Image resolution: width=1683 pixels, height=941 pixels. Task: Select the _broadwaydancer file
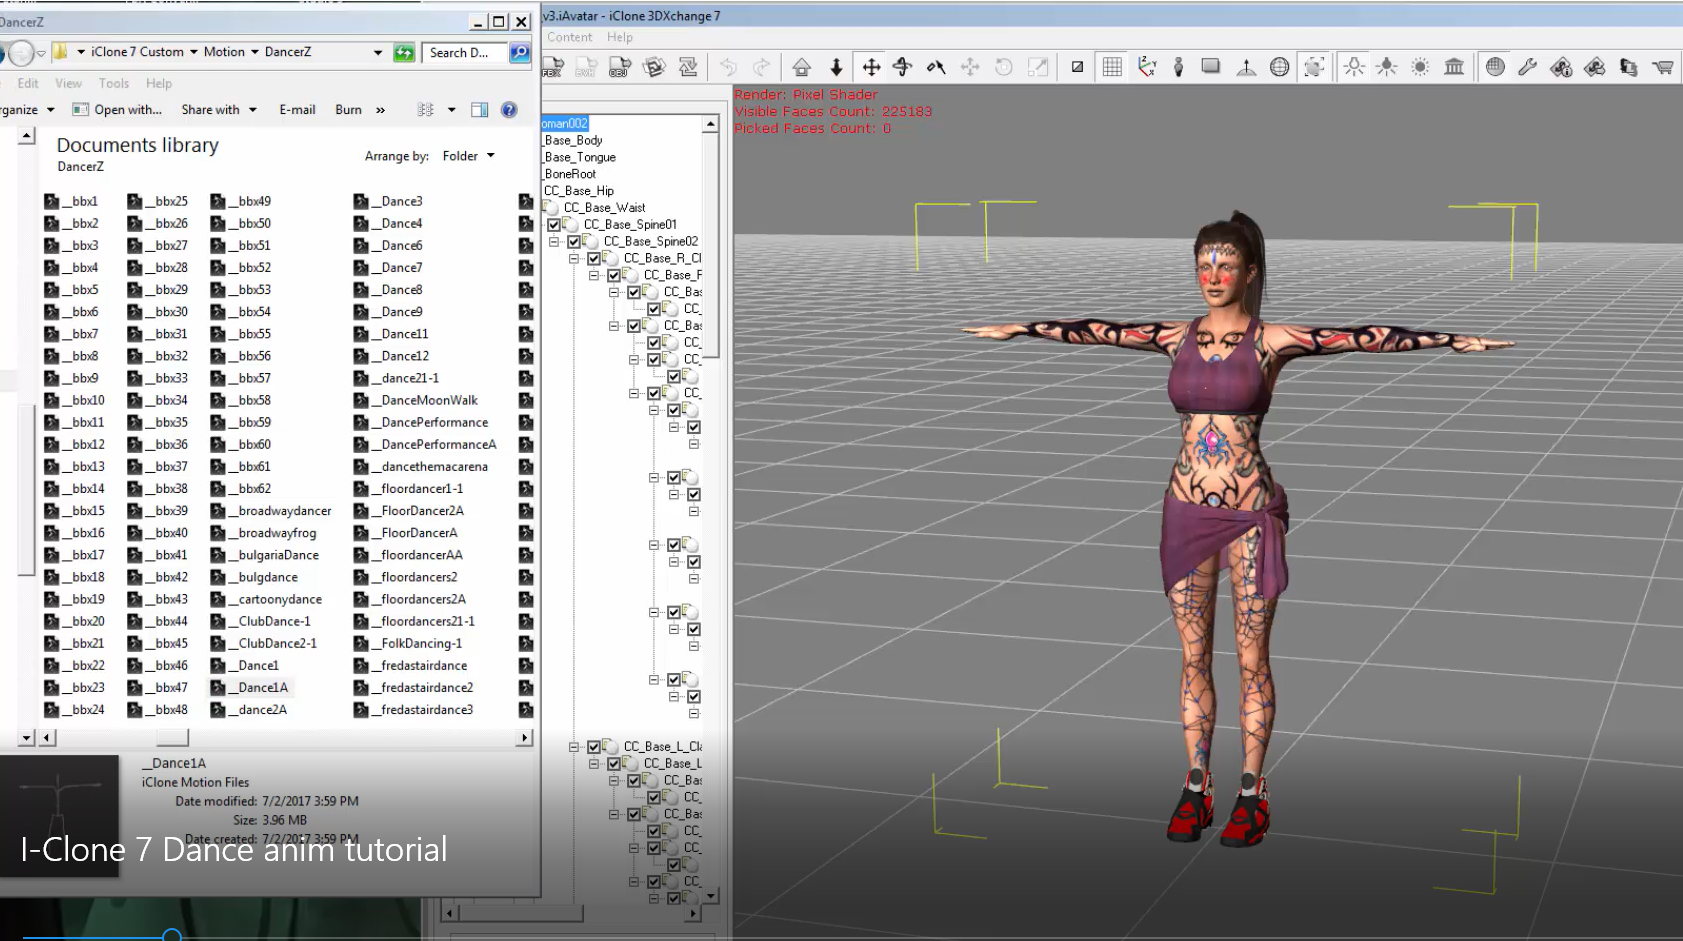point(271,511)
